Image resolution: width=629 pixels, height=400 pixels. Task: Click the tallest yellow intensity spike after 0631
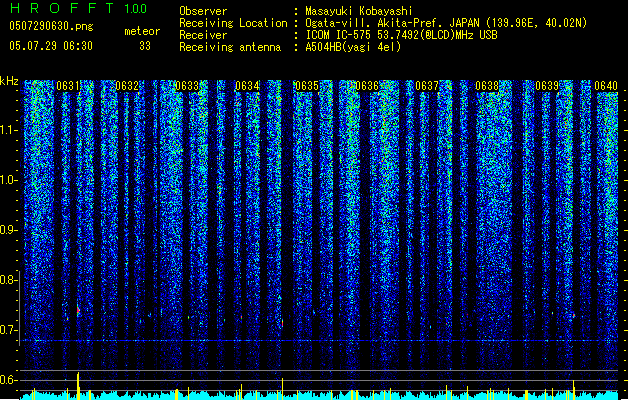pyautogui.click(x=78, y=386)
